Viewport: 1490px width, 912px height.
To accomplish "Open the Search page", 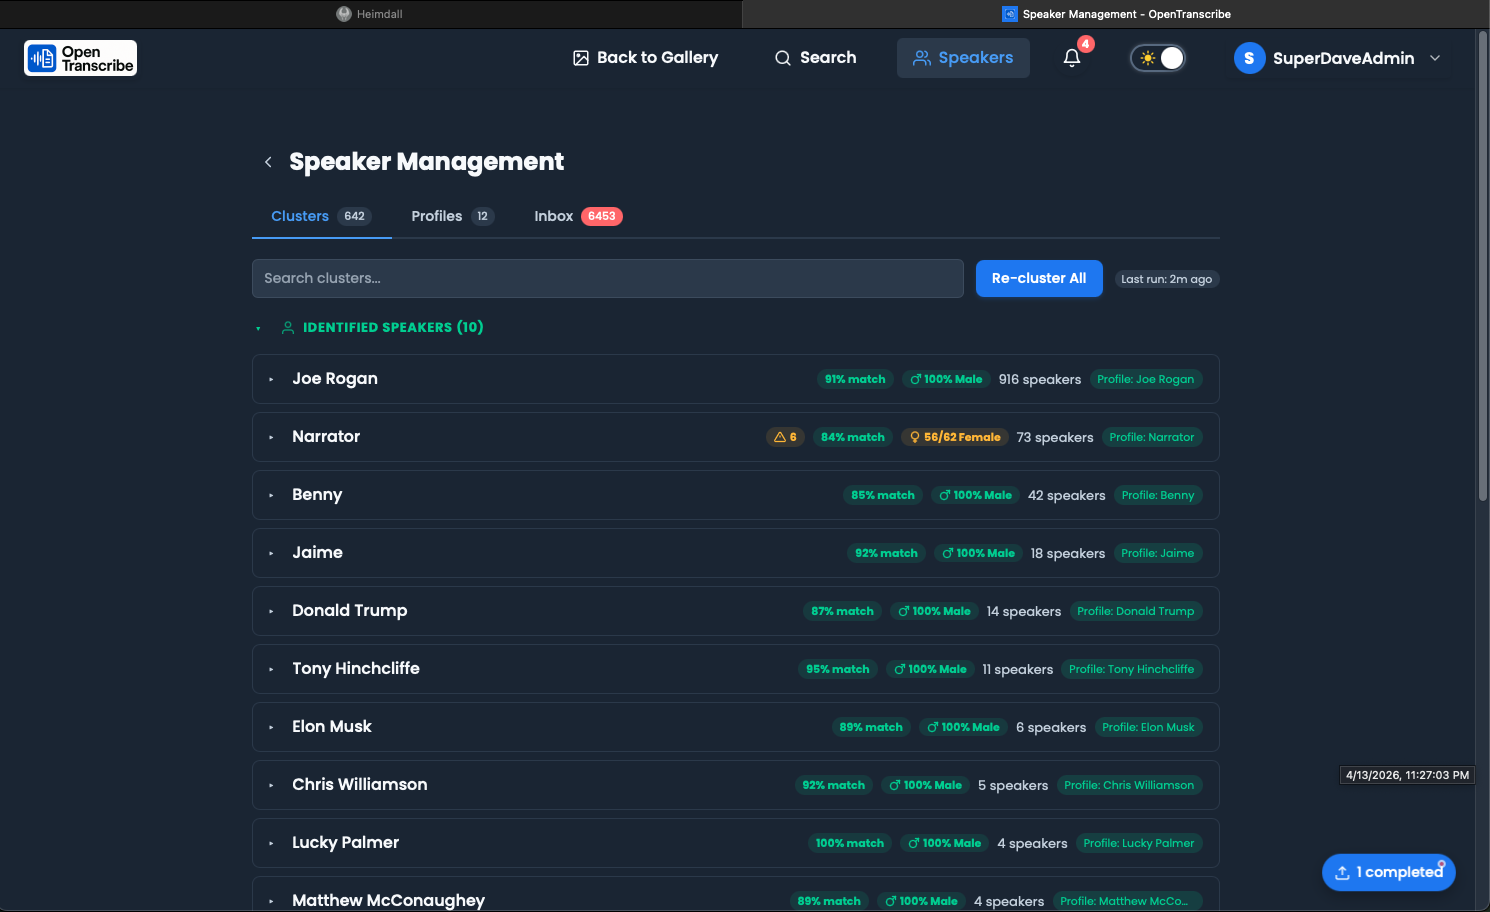I will (815, 58).
